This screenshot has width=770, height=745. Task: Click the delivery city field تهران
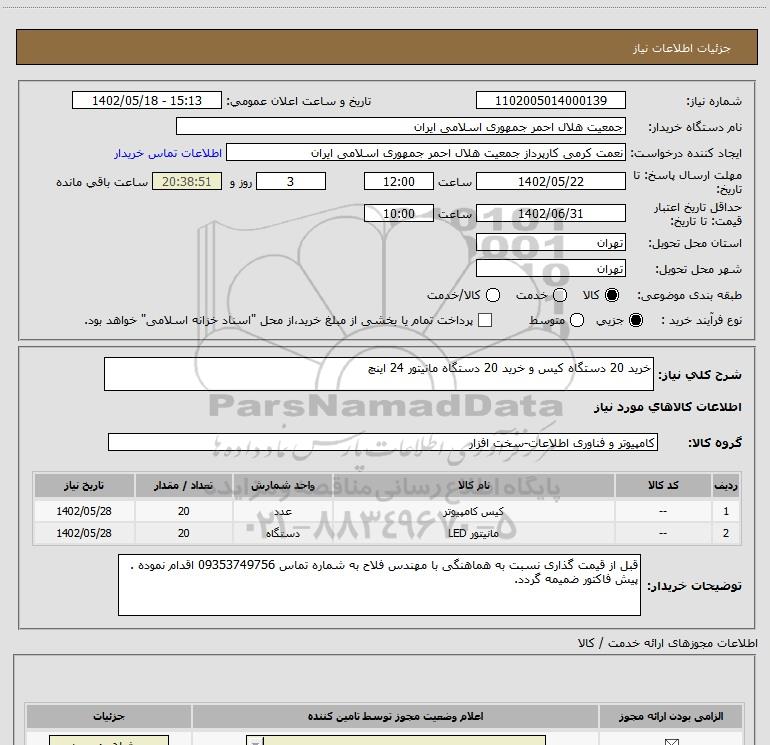(x=550, y=268)
